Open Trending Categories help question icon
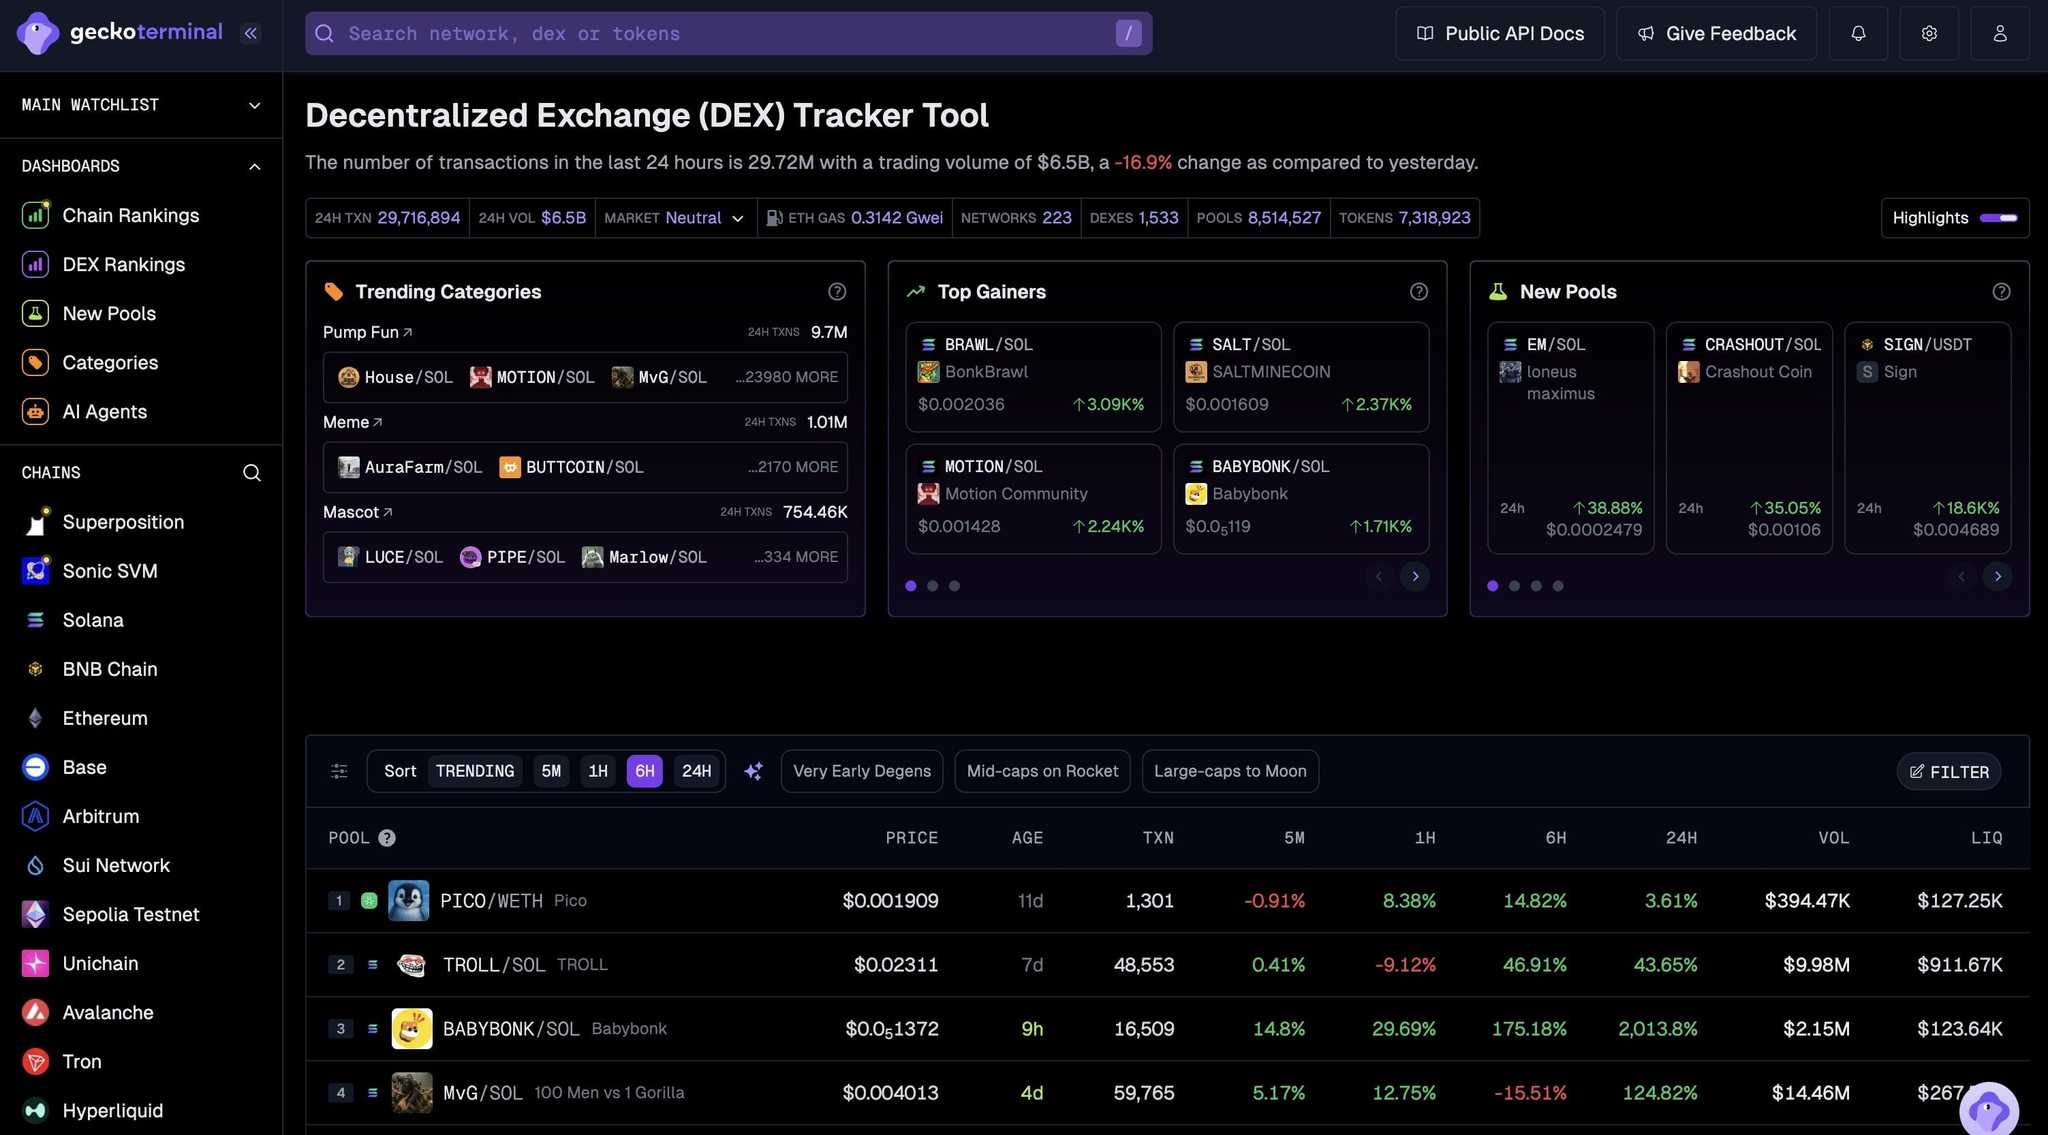The image size is (2048, 1135). pyautogui.click(x=837, y=291)
